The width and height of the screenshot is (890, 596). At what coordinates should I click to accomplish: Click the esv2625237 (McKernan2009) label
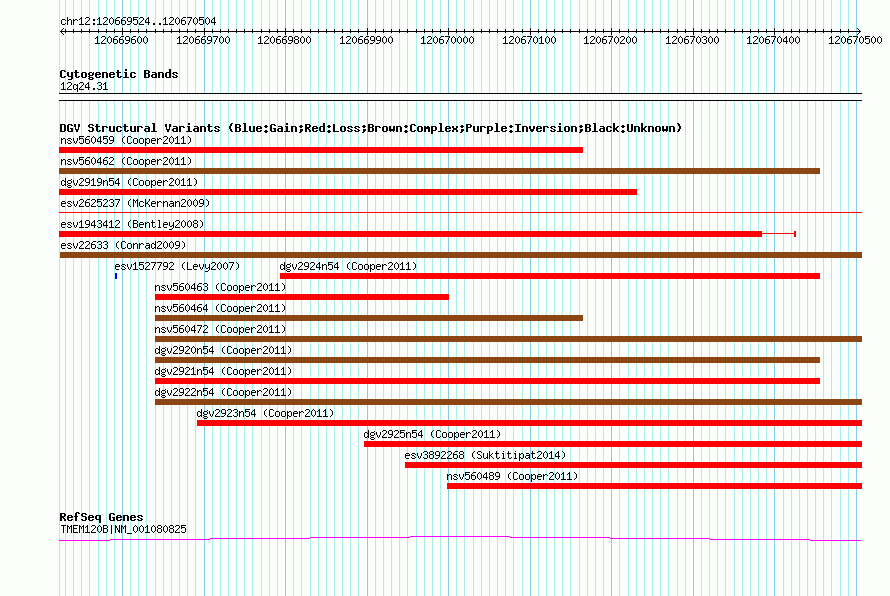135,203
